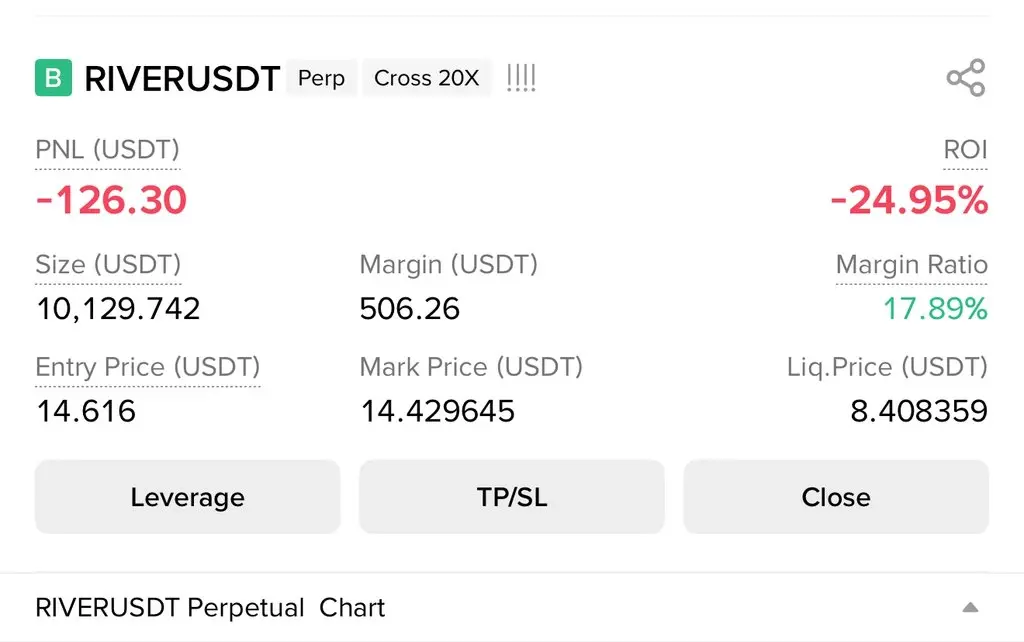
Task: Open the TP/SL settings button
Action: [512, 497]
